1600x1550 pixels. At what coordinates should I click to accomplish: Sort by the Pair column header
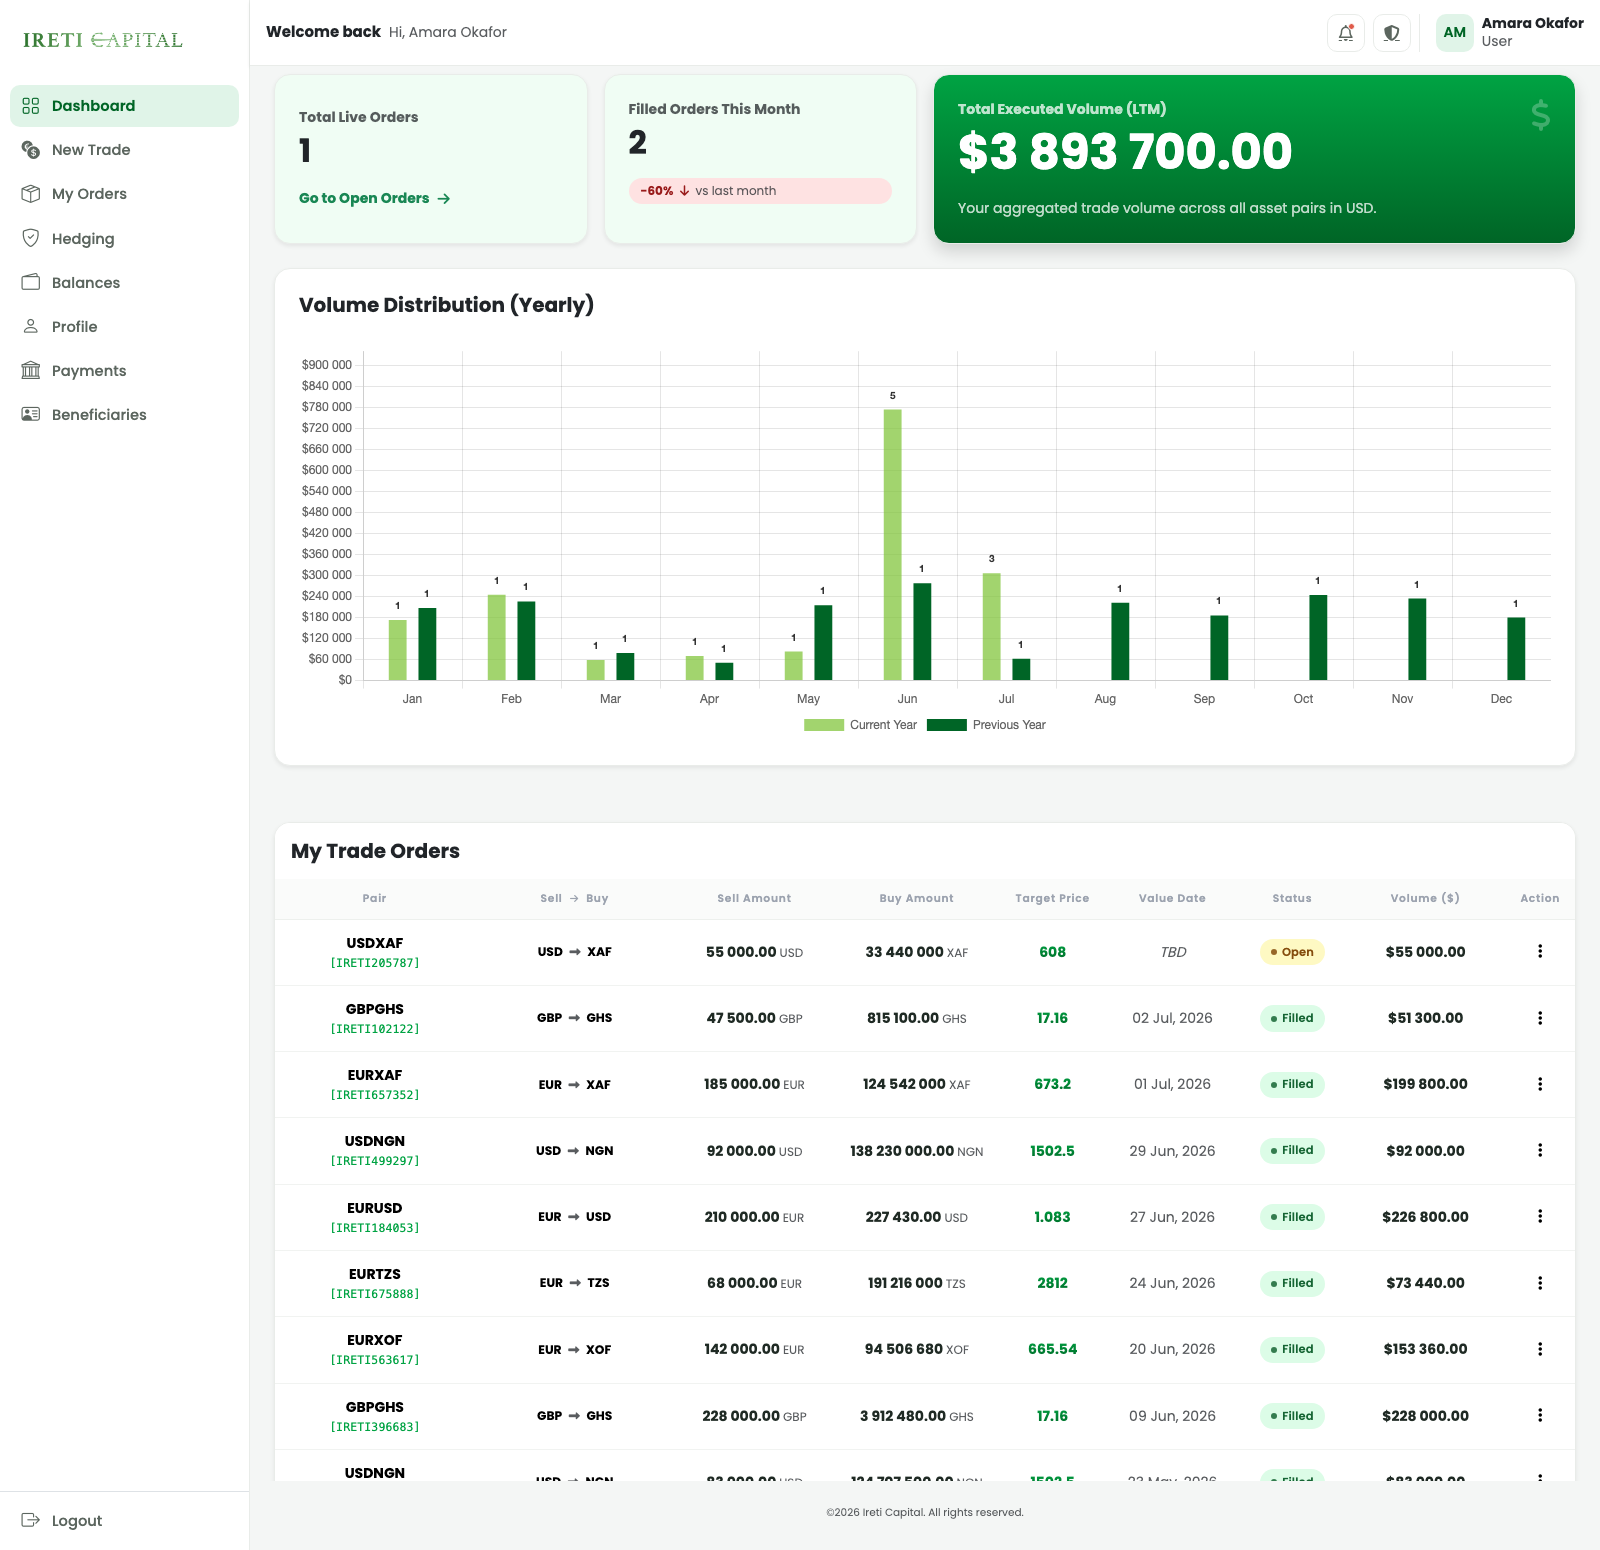point(374,898)
